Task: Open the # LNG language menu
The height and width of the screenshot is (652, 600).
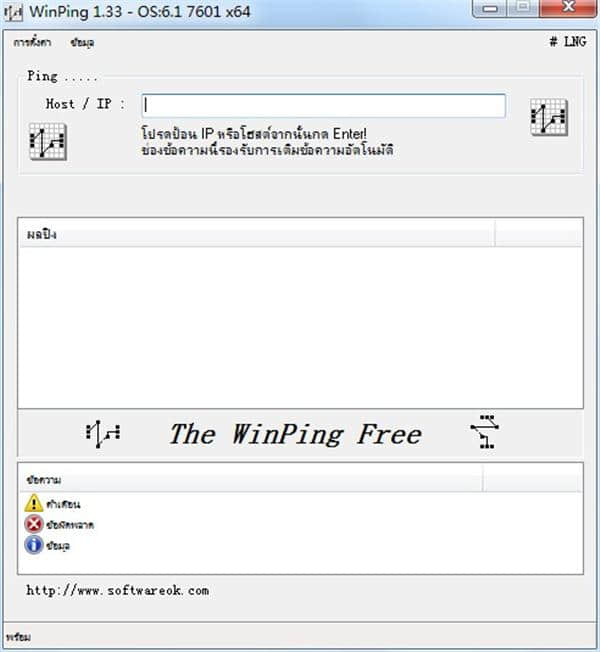Action: [568, 42]
